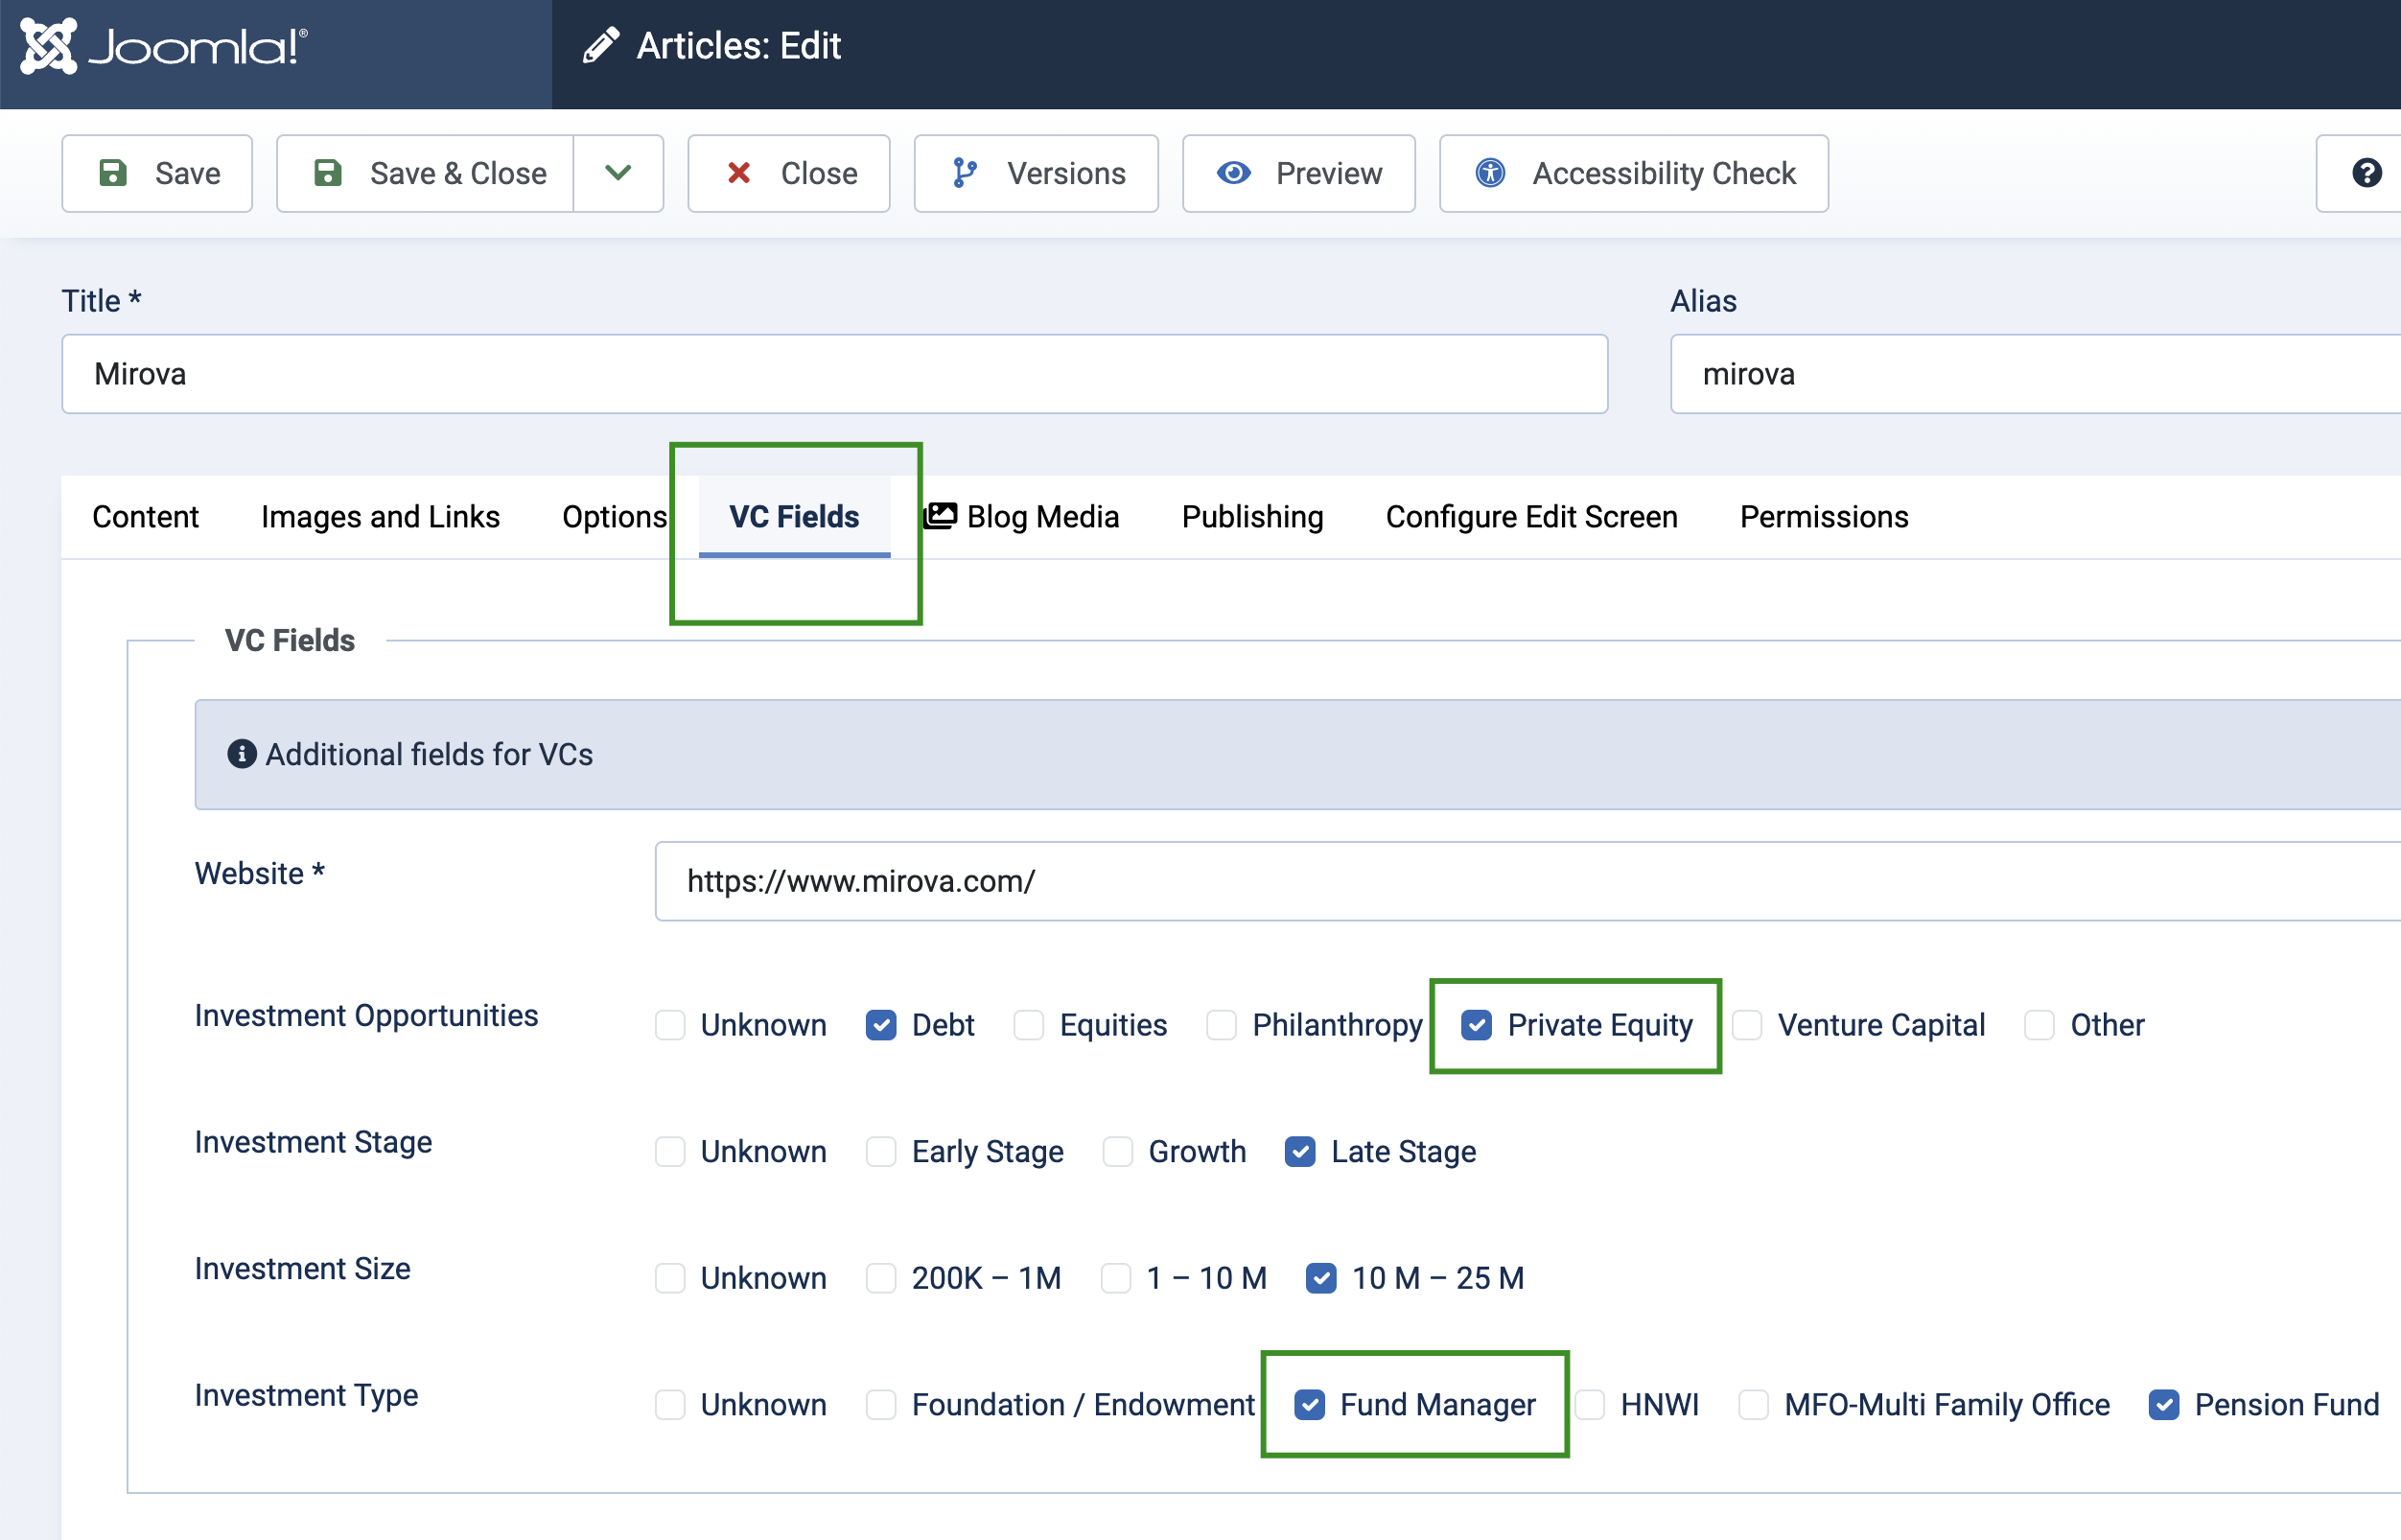Expand the Save & Close dropdown arrow
2401x1540 pixels.
click(x=618, y=173)
